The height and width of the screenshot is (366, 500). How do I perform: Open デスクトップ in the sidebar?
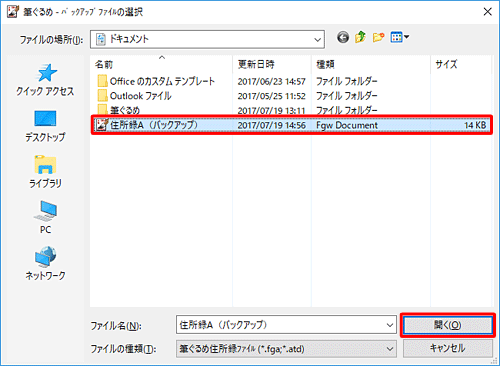point(45,126)
